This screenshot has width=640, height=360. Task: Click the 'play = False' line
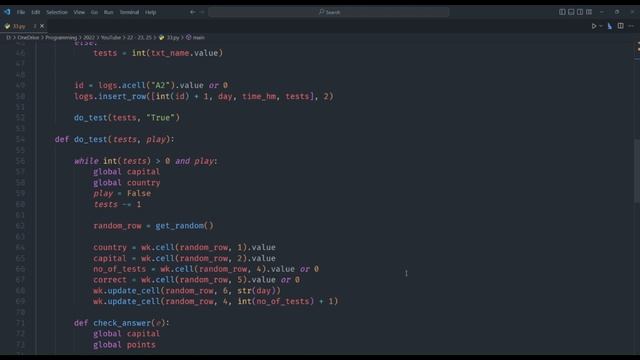coord(122,193)
